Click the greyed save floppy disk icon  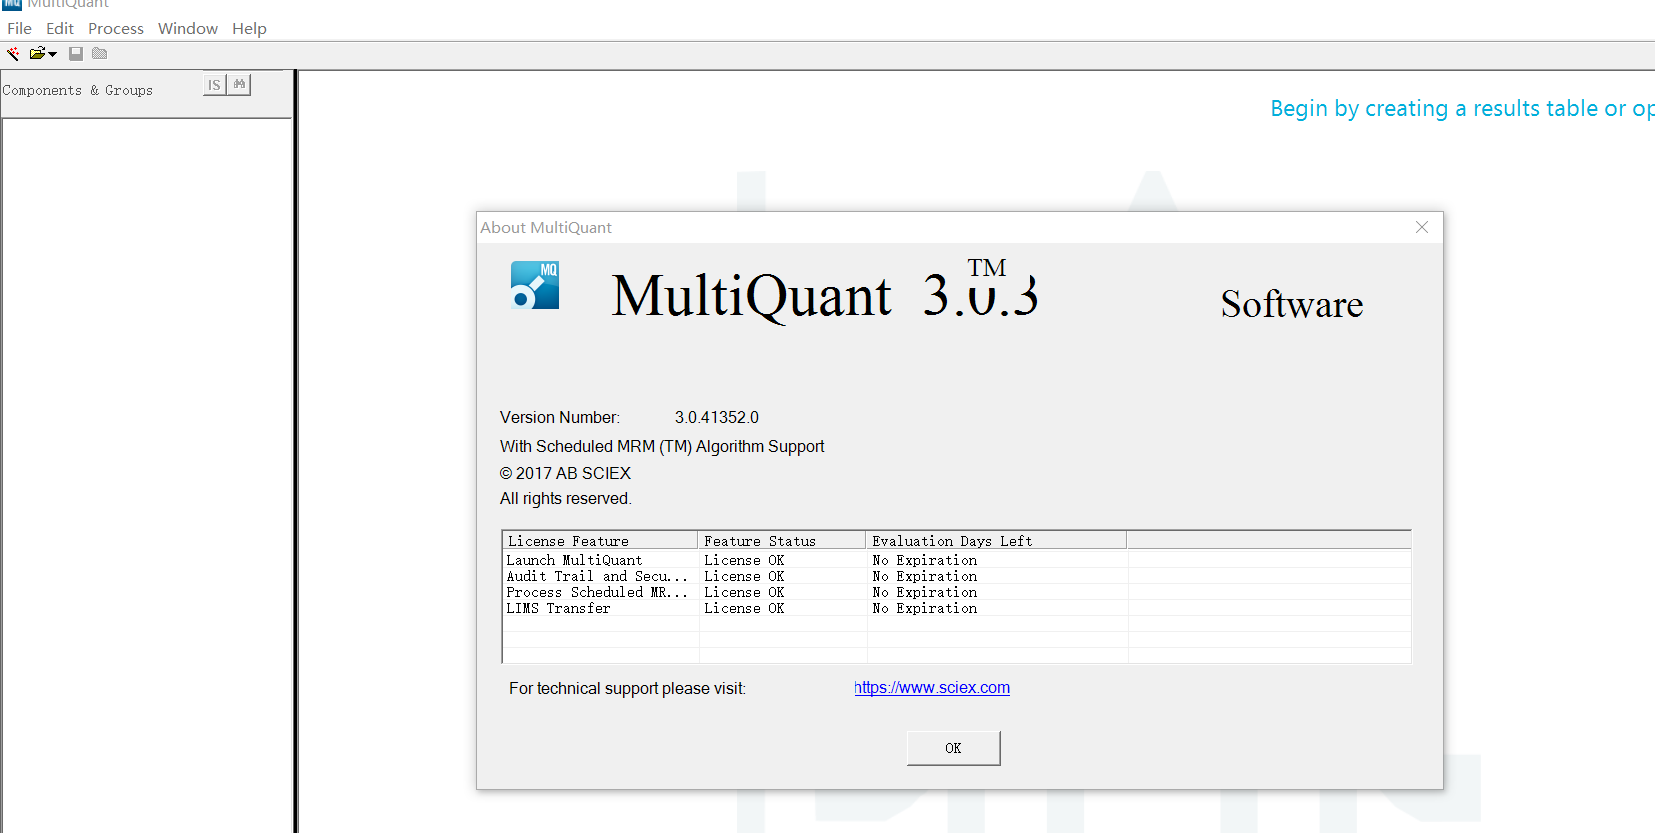click(x=76, y=54)
